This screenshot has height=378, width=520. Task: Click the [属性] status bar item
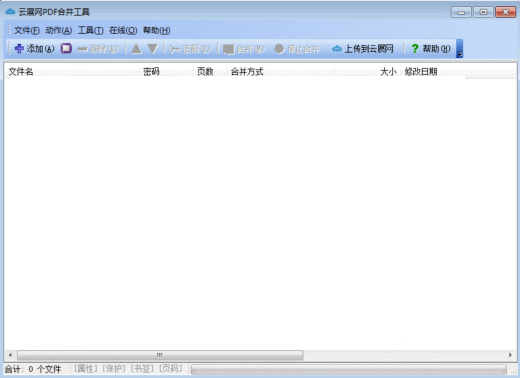click(86, 368)
